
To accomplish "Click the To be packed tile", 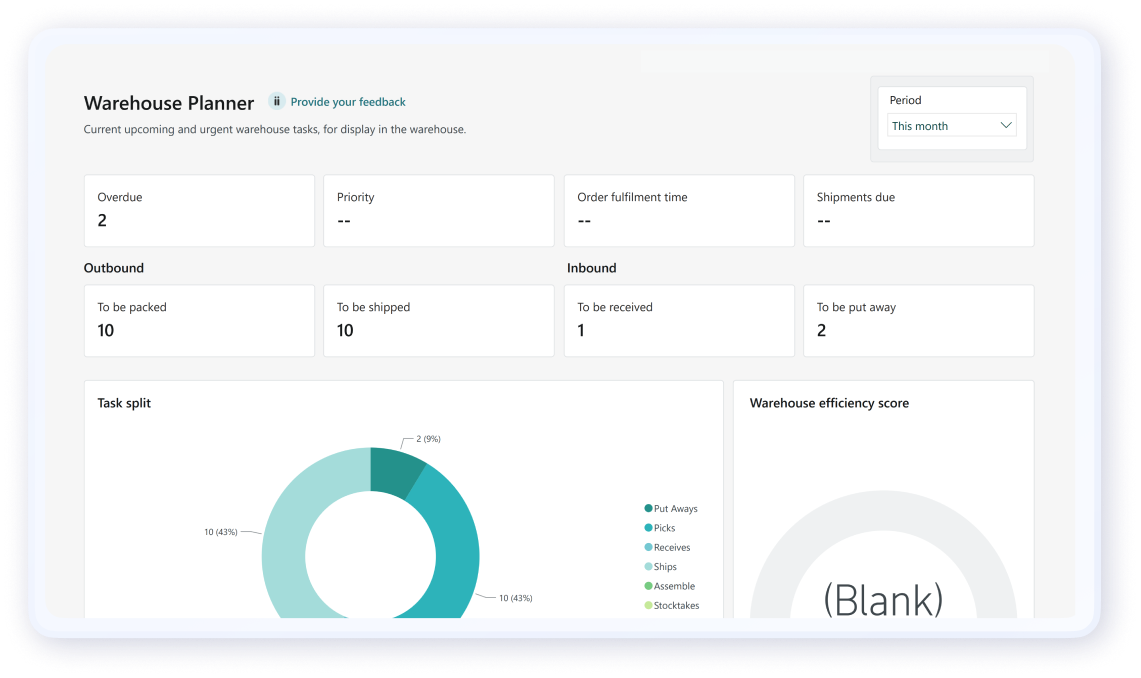I will [x=199, y=320].
